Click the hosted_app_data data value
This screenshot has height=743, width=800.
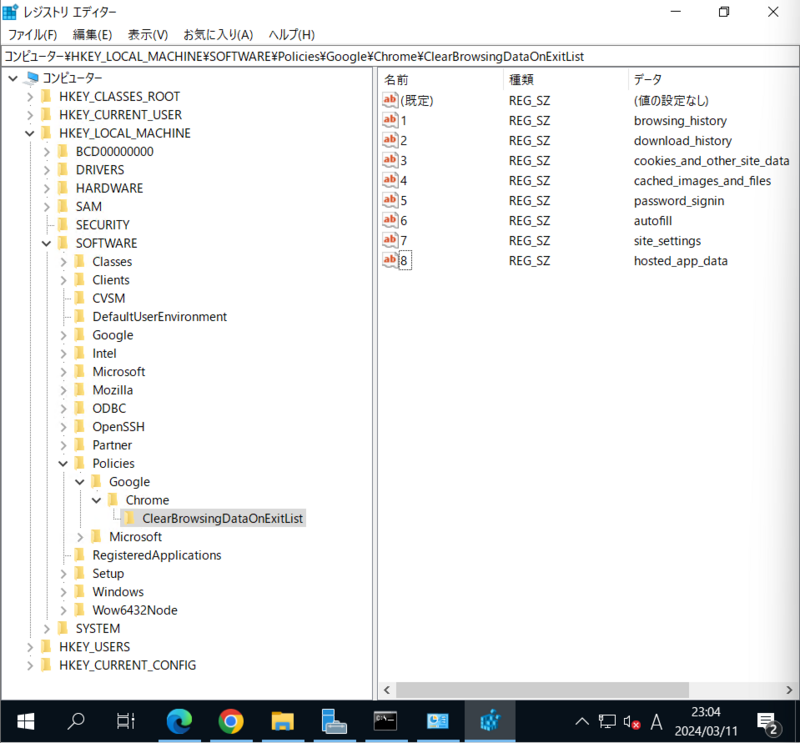pos(681,261)
